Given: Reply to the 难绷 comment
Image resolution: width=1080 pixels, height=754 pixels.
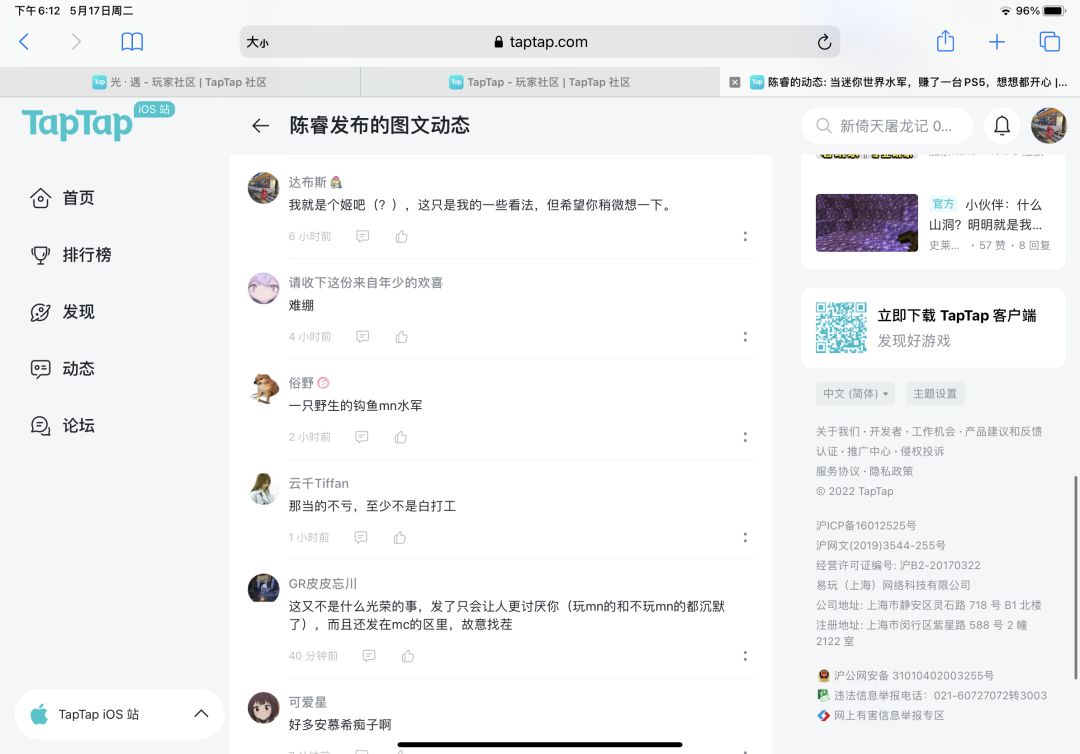Looking at the screenshot, I should click(362, 337).
